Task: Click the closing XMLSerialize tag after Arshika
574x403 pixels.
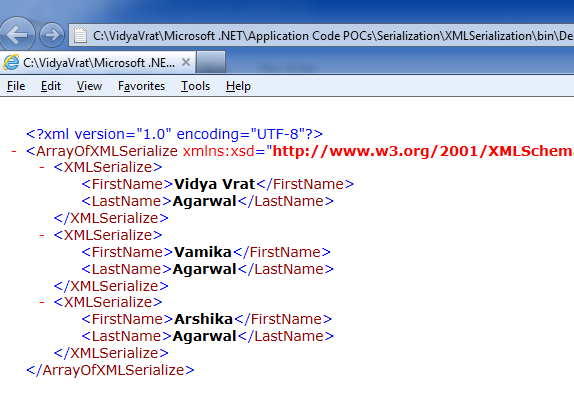Action: (x=111, y=353)
